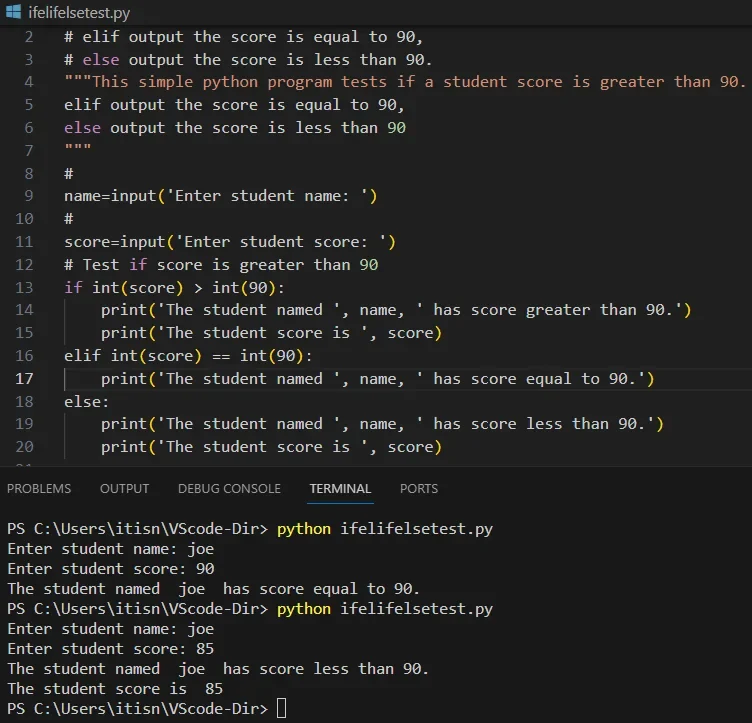Viewport: 752px width, 723px height.
Task: Click the terminal output 'The student score is 85'
Action: (115, 689)
